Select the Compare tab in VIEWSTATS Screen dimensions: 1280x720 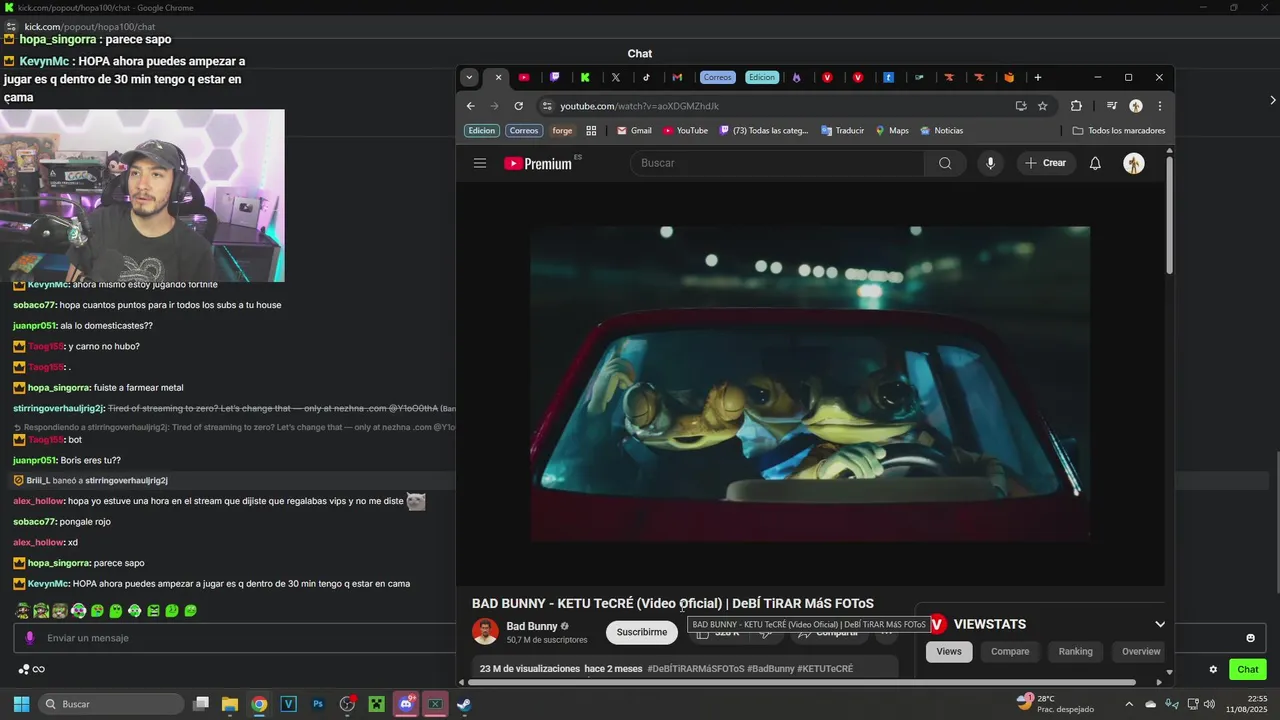click(x=1010, y=651)
